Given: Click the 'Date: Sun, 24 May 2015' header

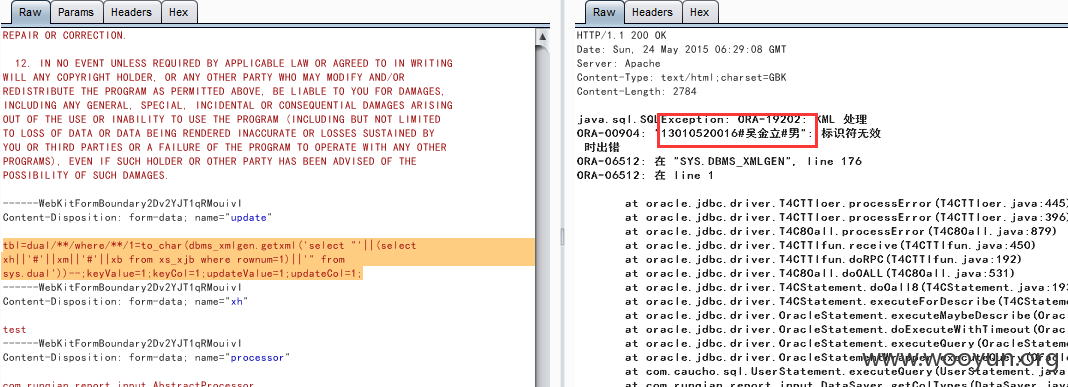Looking at the screenshot, I should point(681,50).
